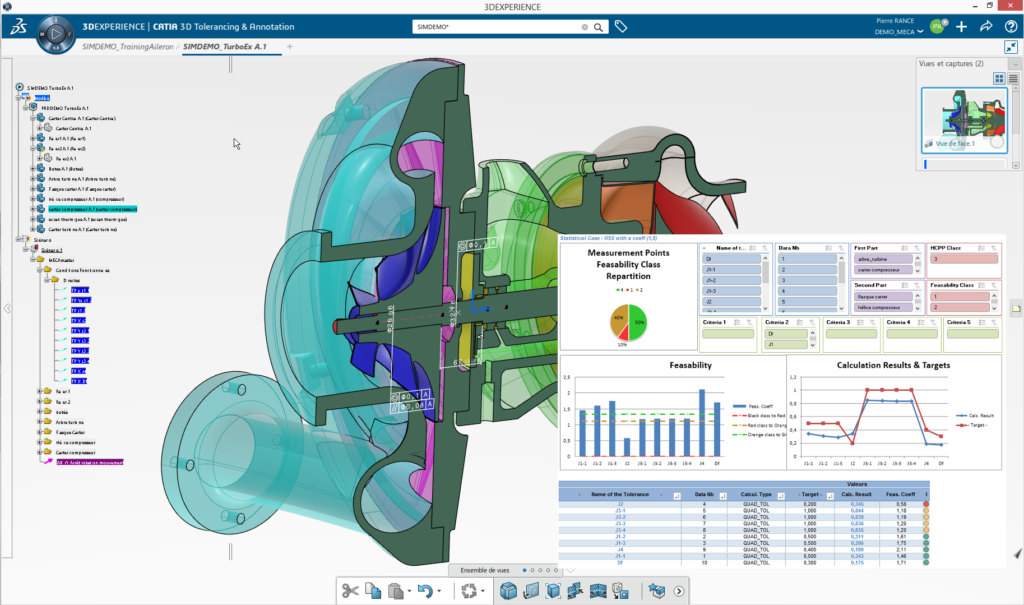Toggle slicer item 3 under HCPP Class

pos(964,259)
